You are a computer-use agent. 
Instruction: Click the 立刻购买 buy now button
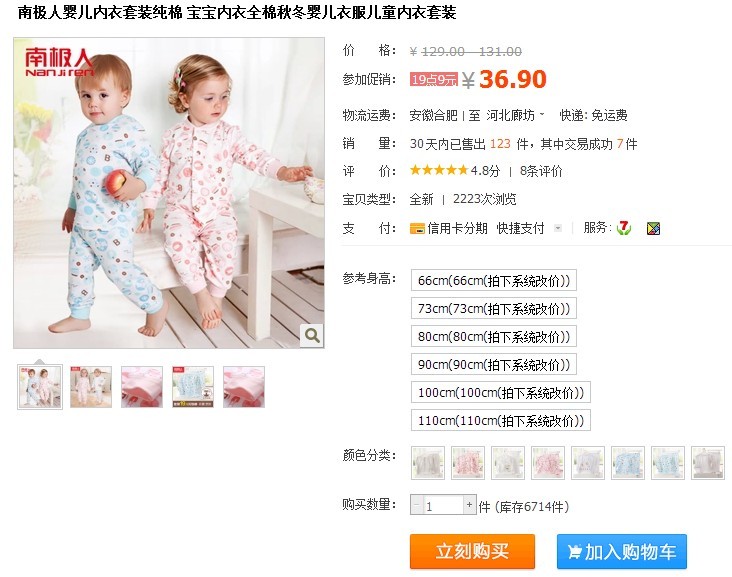pos(472,551)
